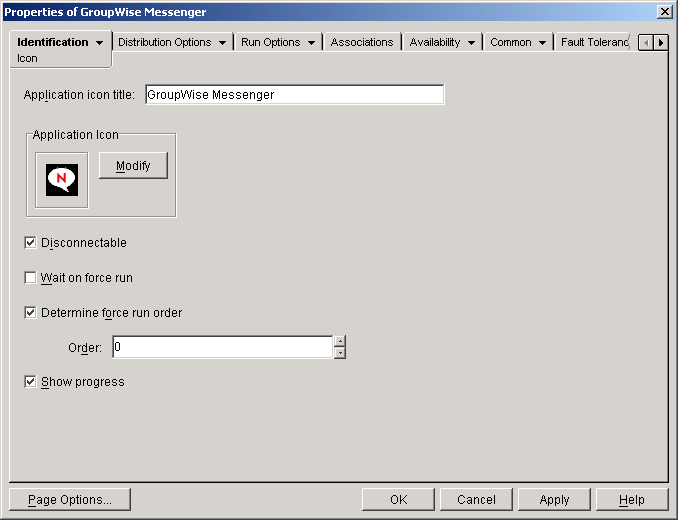Screen dimensions: 678x520
Task: Open Help for this dialog
Action: (x=632, y=500)
